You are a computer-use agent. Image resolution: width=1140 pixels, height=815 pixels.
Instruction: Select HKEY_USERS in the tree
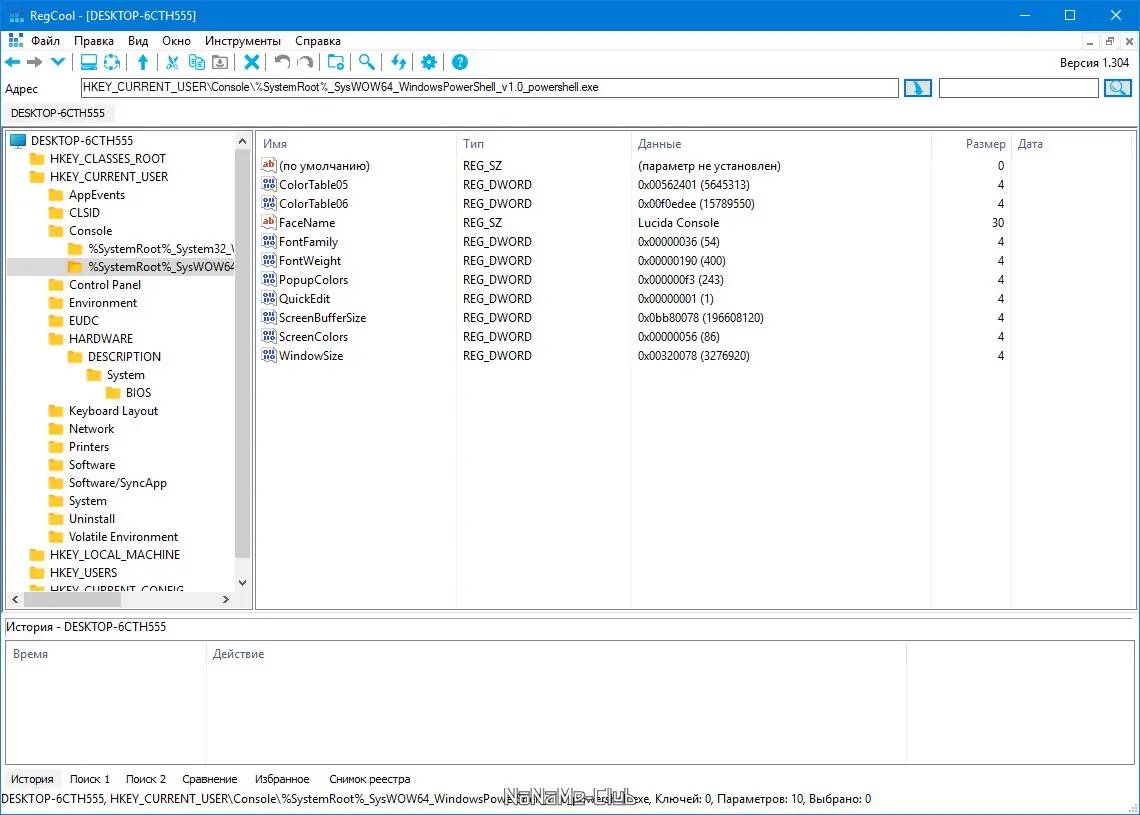(83, 573)
